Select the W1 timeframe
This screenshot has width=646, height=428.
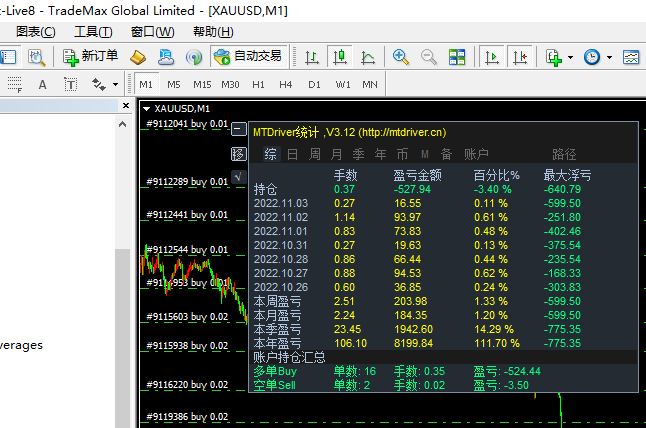pos(343,84)
